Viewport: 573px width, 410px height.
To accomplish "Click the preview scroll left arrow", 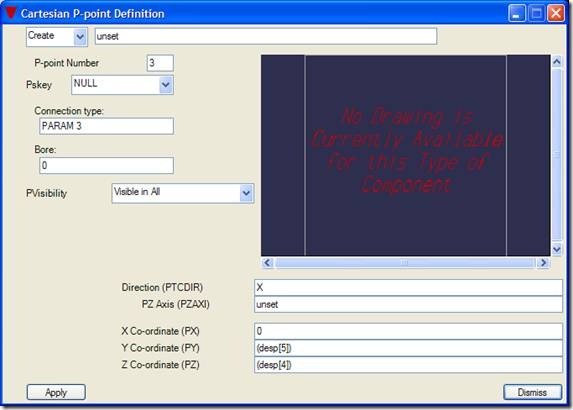I will coord(267,262).
